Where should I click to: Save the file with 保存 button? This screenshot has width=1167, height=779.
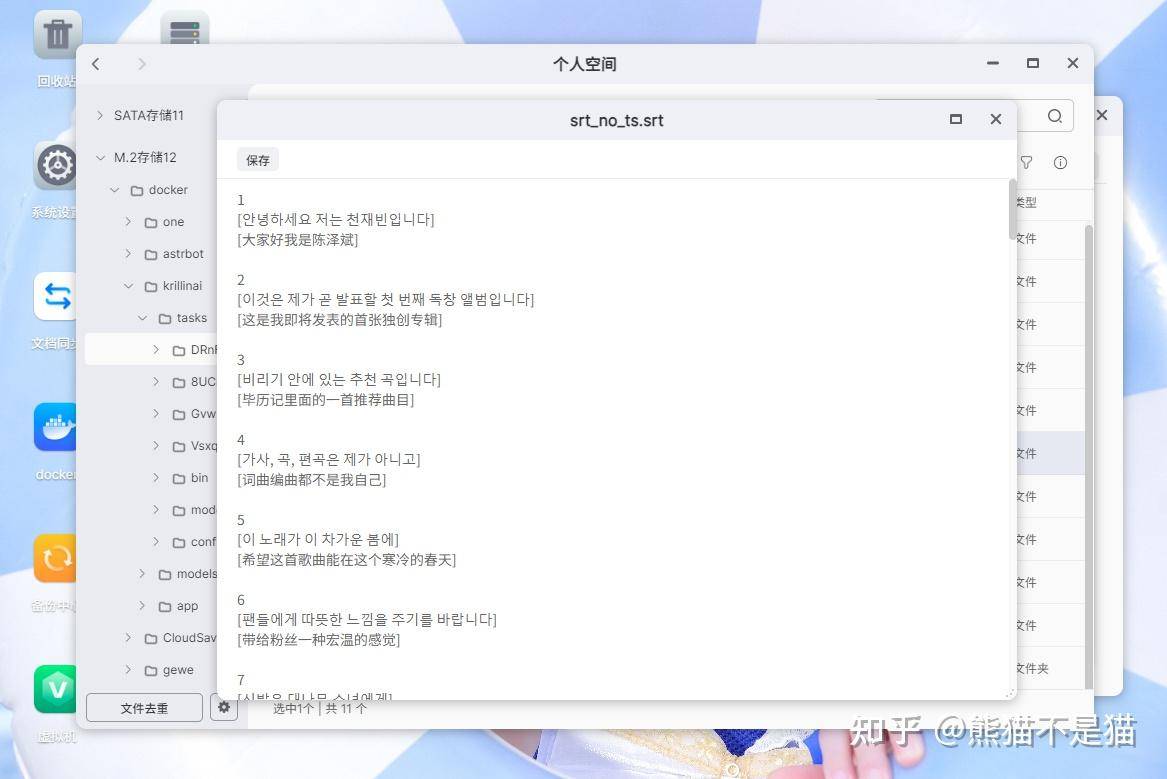258,160
